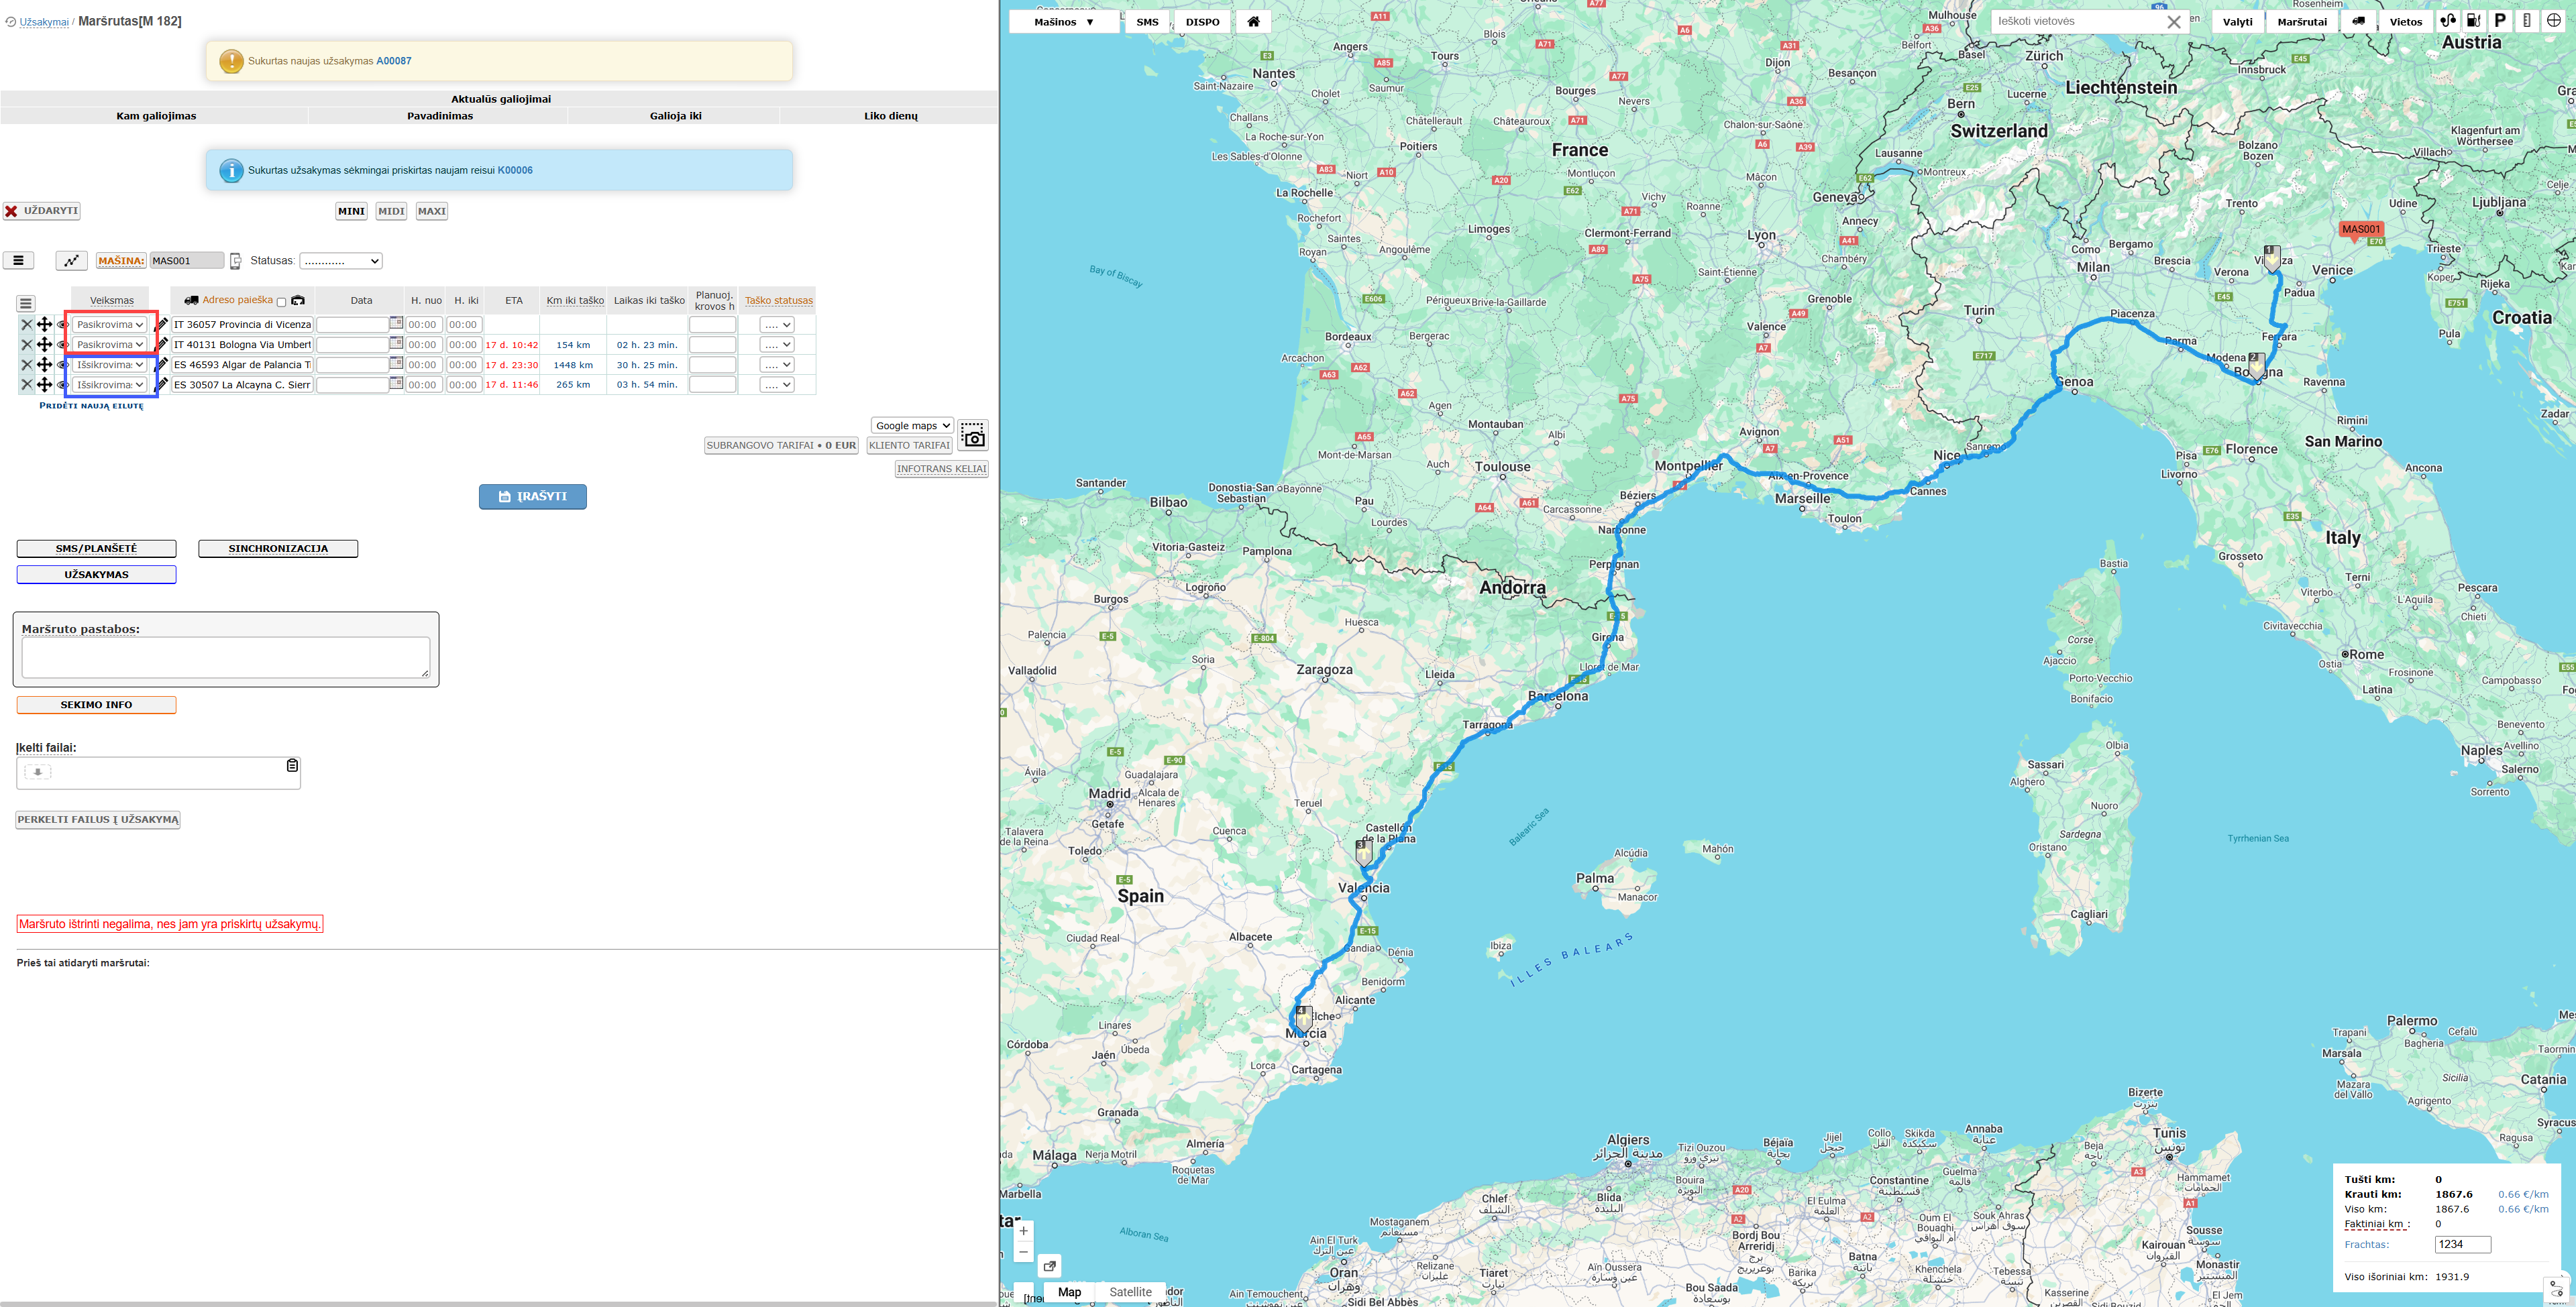The width and height of the screenshot is (2576, 1307).
Task: Click the crosshair target icon on the map
Action: point(2553,21)
